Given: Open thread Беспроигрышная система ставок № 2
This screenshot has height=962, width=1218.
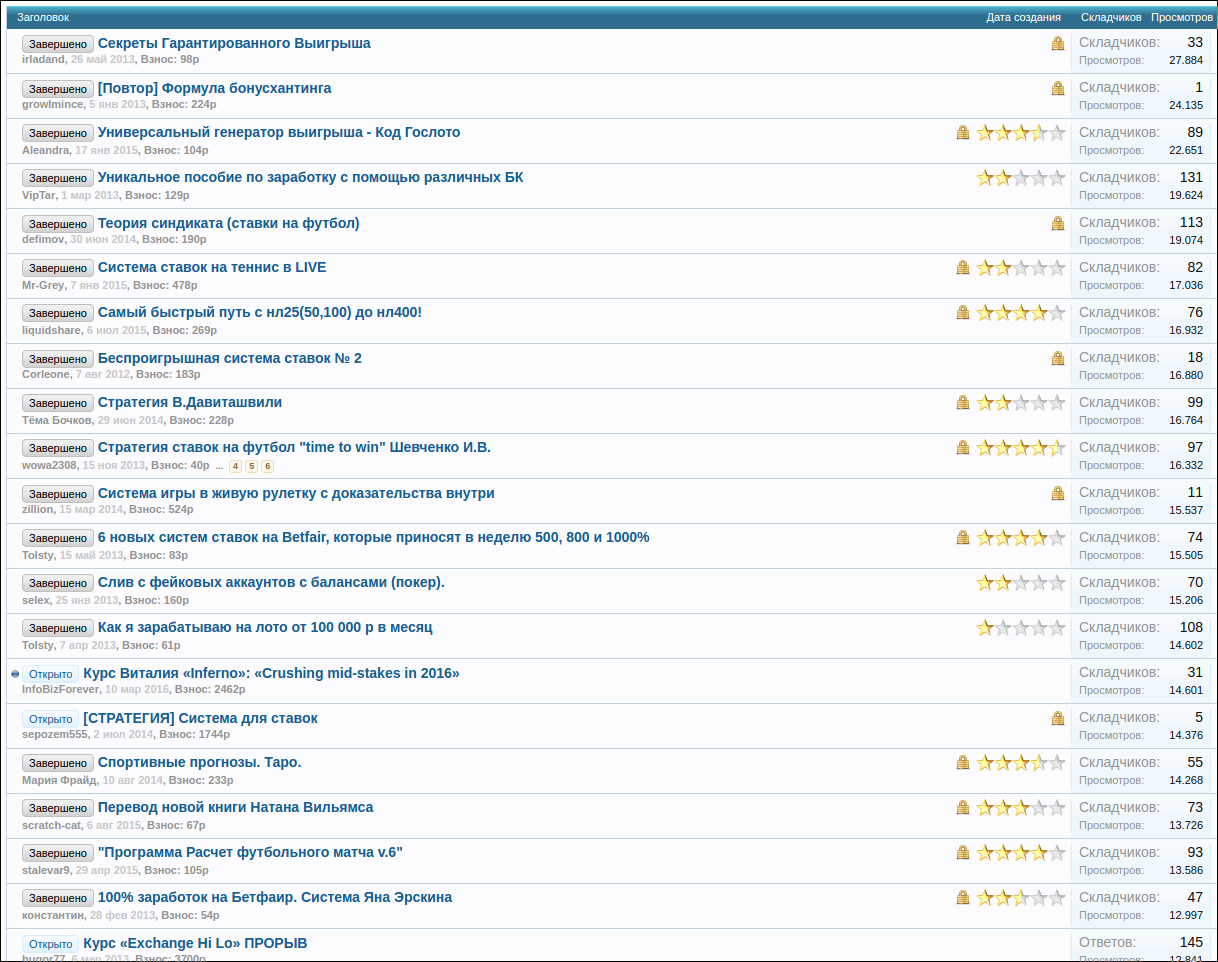Looking at the screenshot, I should click(230, 358).
